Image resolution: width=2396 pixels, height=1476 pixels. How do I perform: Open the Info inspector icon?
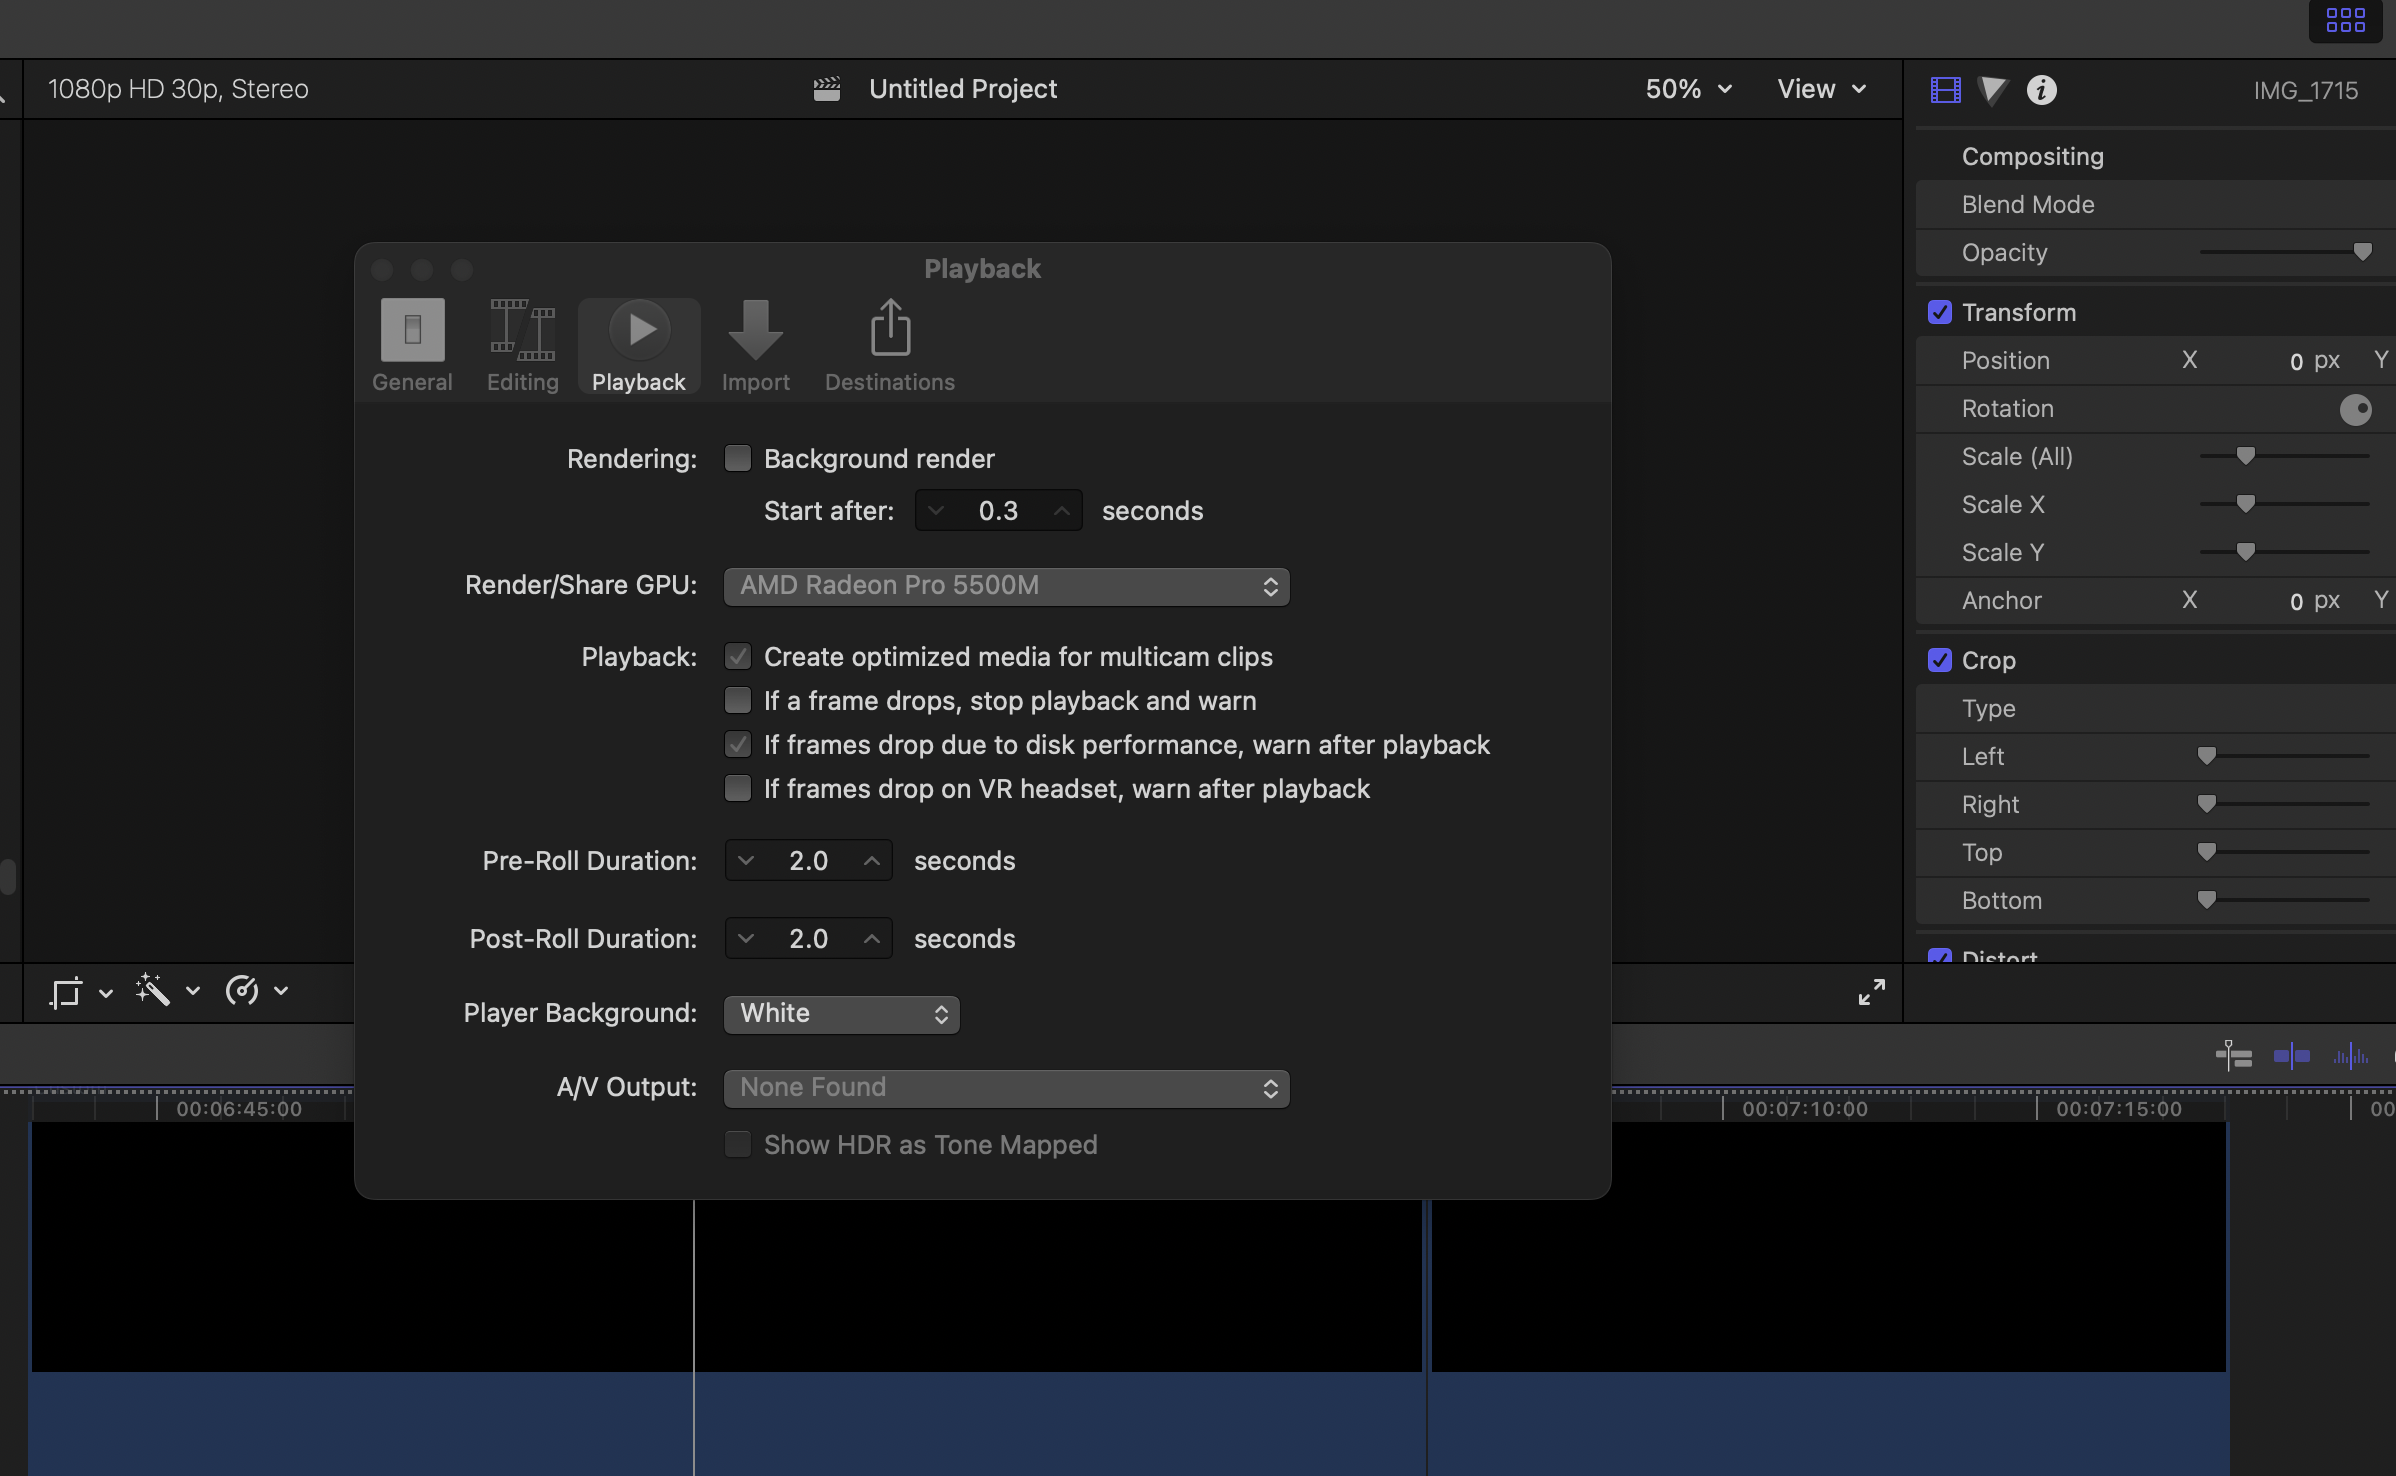tap(2041, 90)
